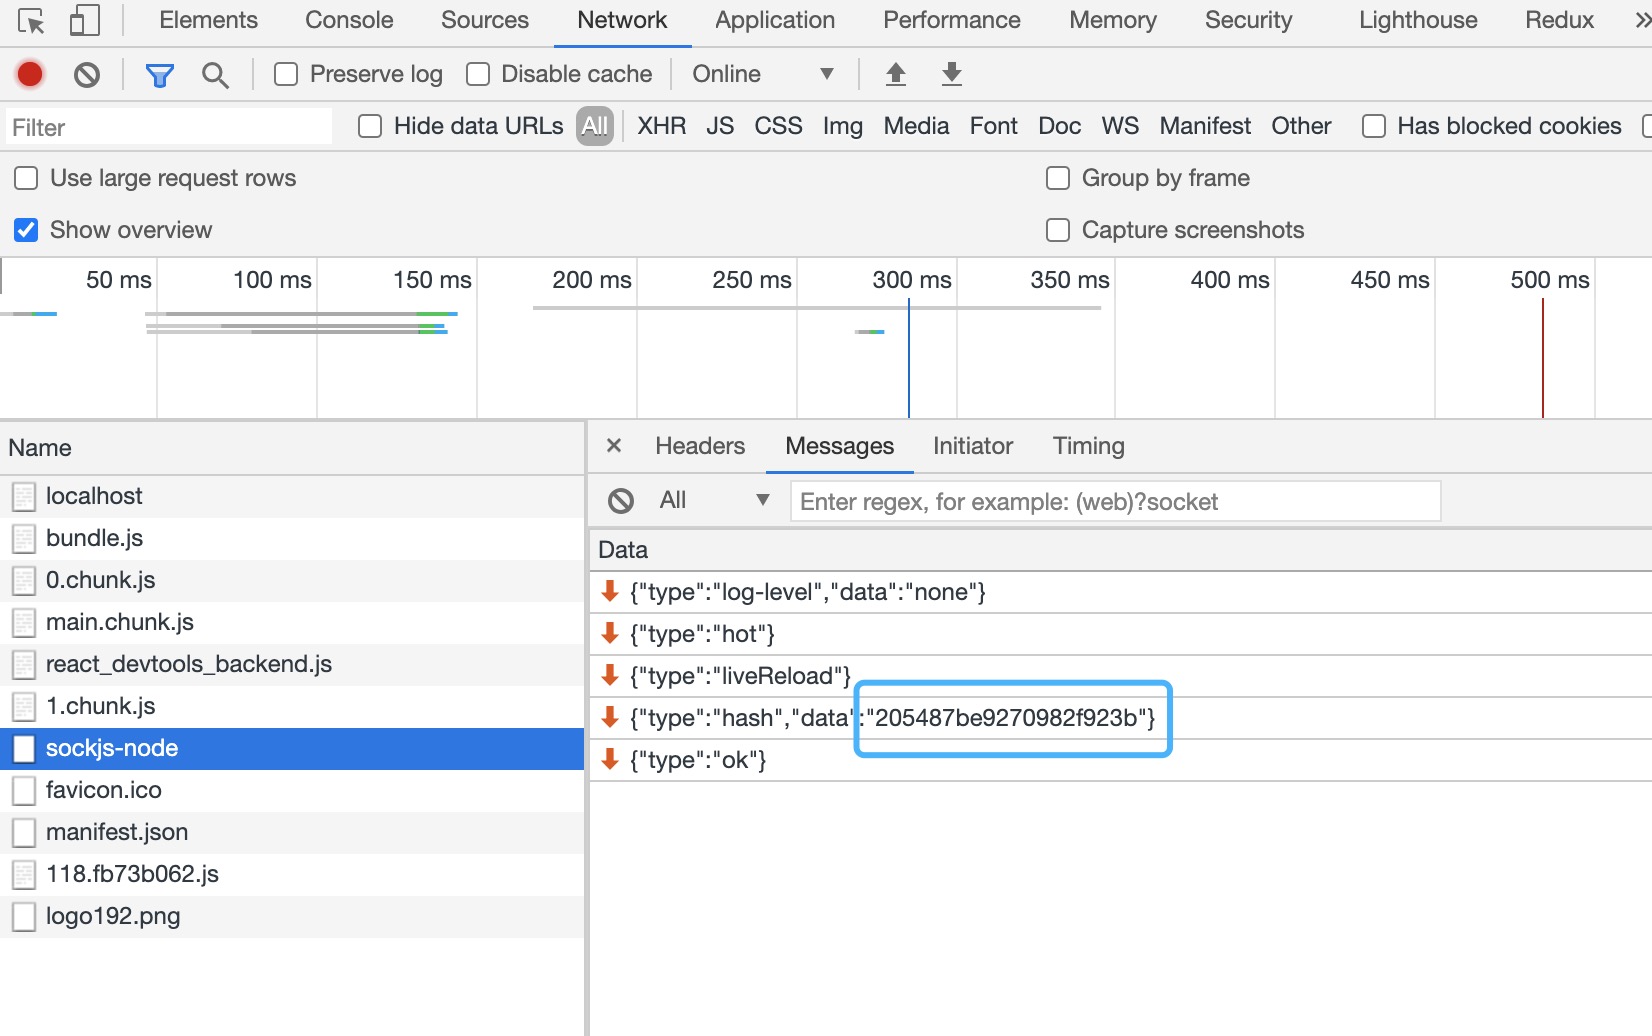Close the request details pane

coord(614,446)
